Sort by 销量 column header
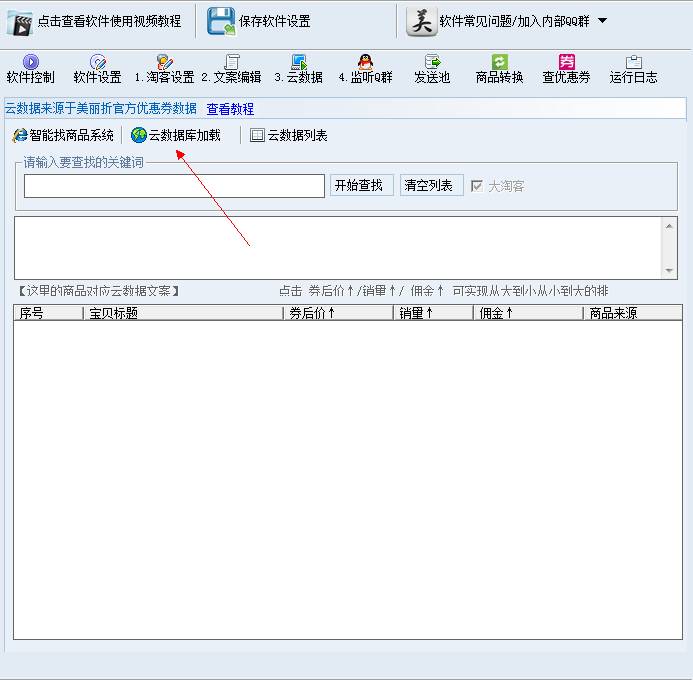 pyautogui.click(x=433, y=313)
